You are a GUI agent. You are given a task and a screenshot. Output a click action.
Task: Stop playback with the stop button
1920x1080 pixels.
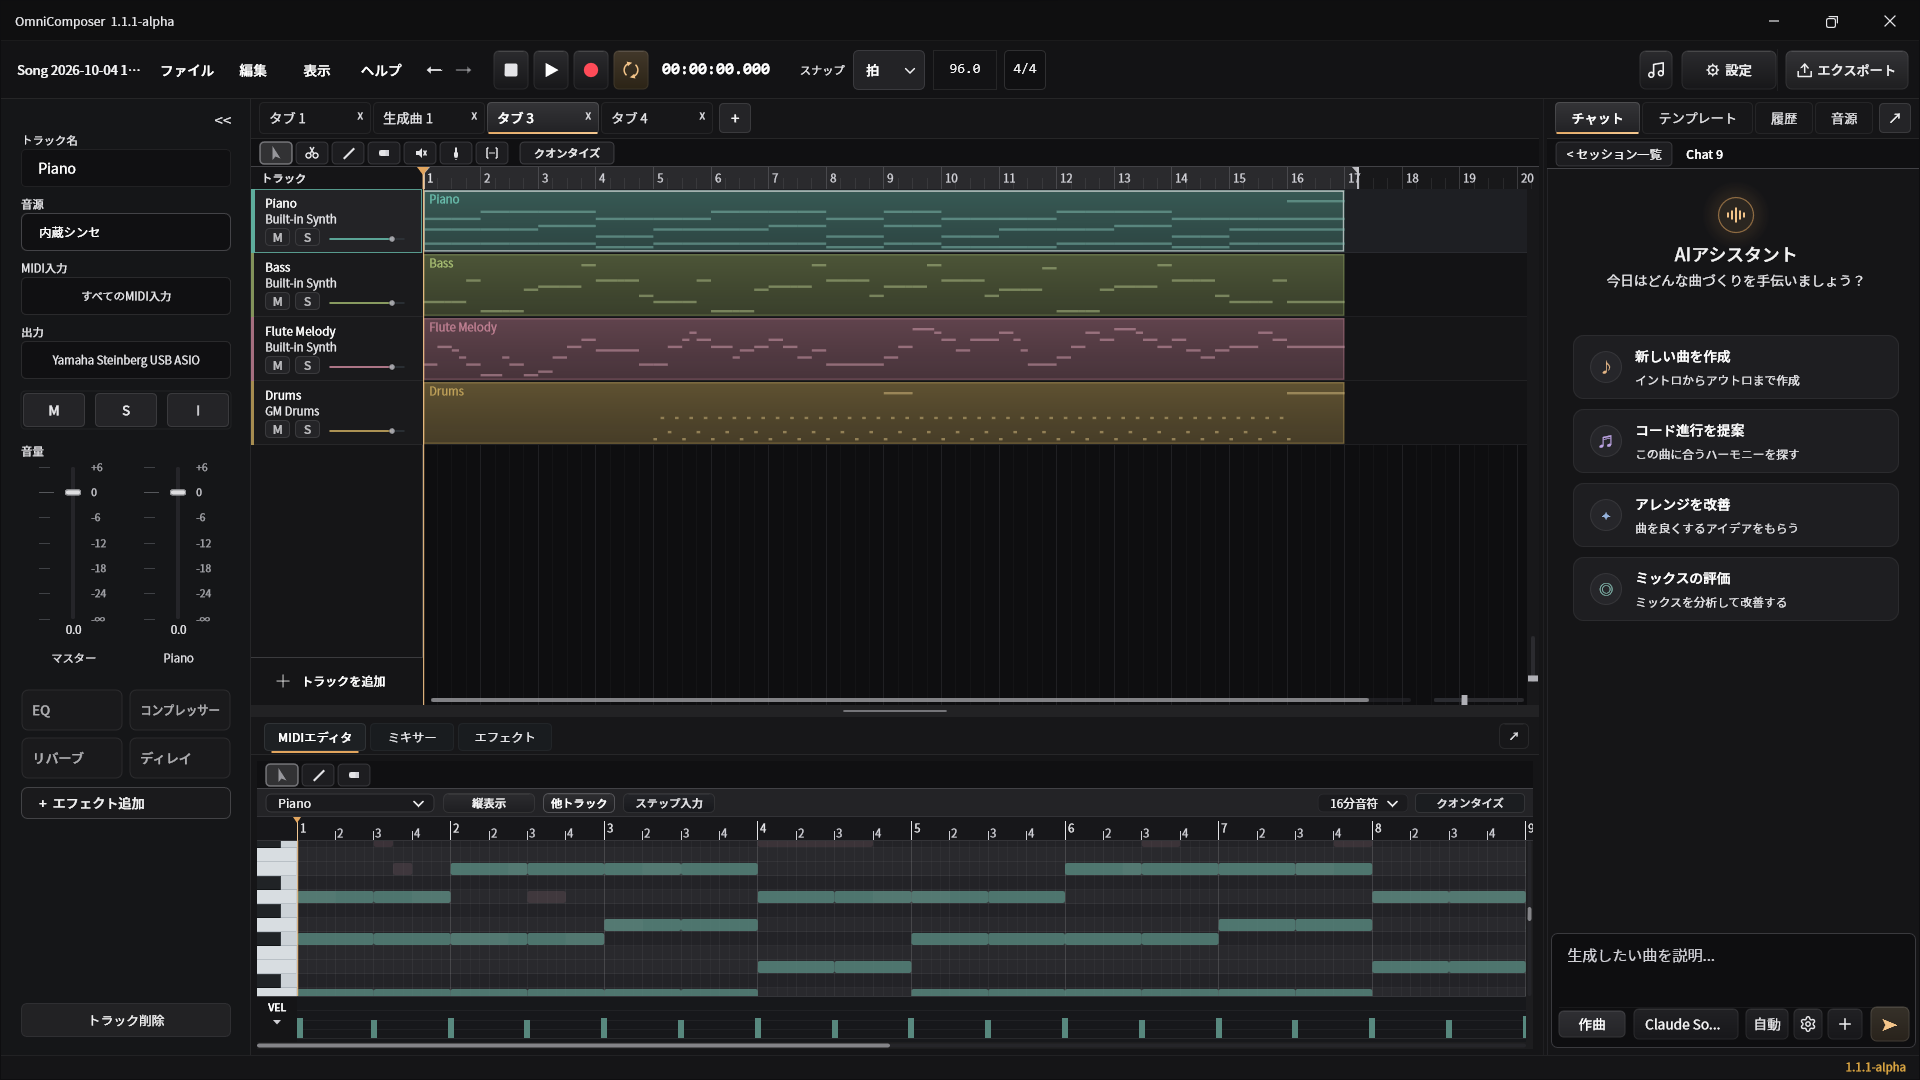[x=511, y=70]
